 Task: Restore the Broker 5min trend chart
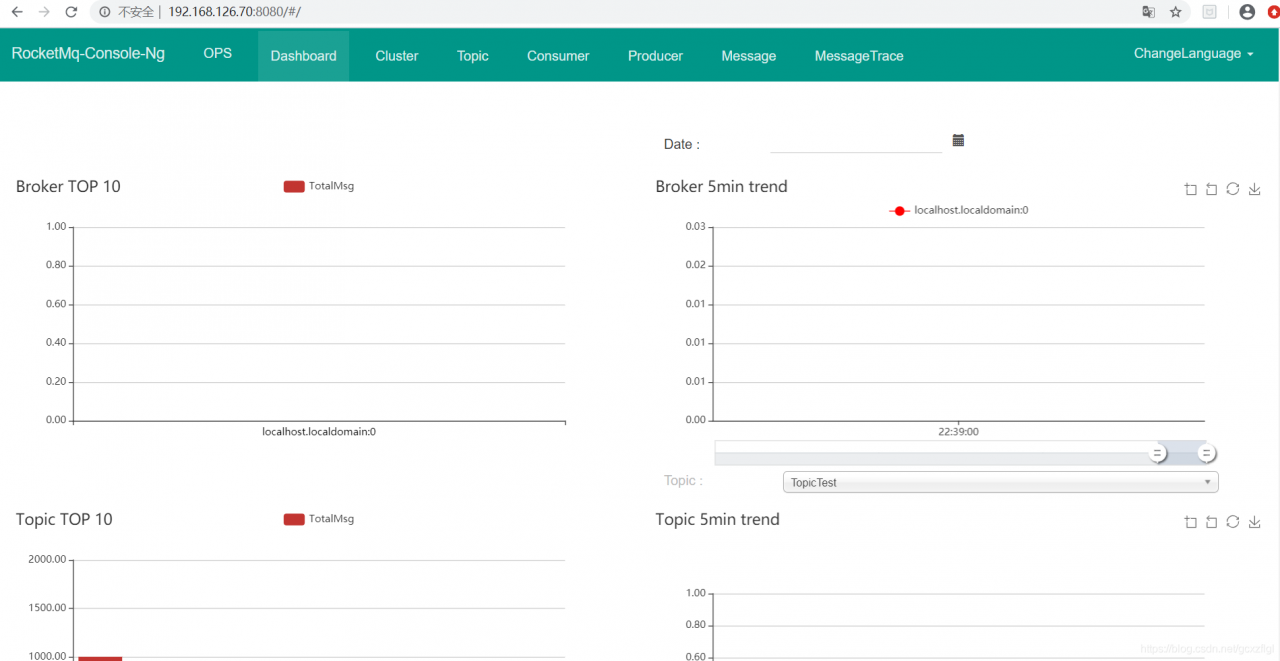[x=1233, y=189]
